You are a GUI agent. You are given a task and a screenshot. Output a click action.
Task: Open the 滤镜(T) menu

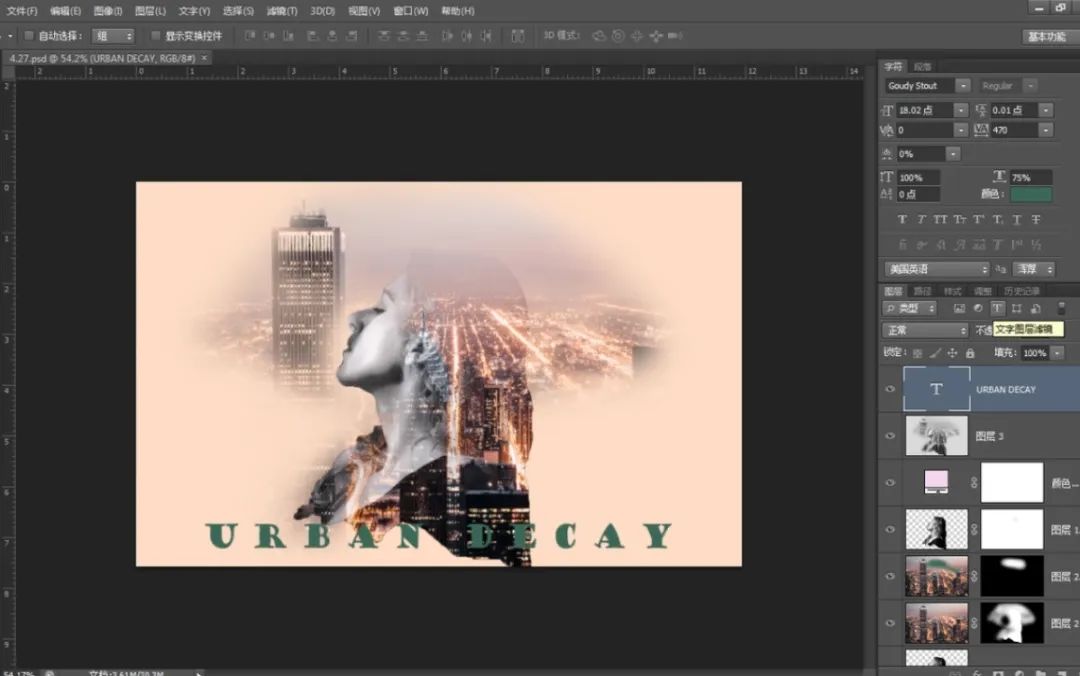click(282, 11)
